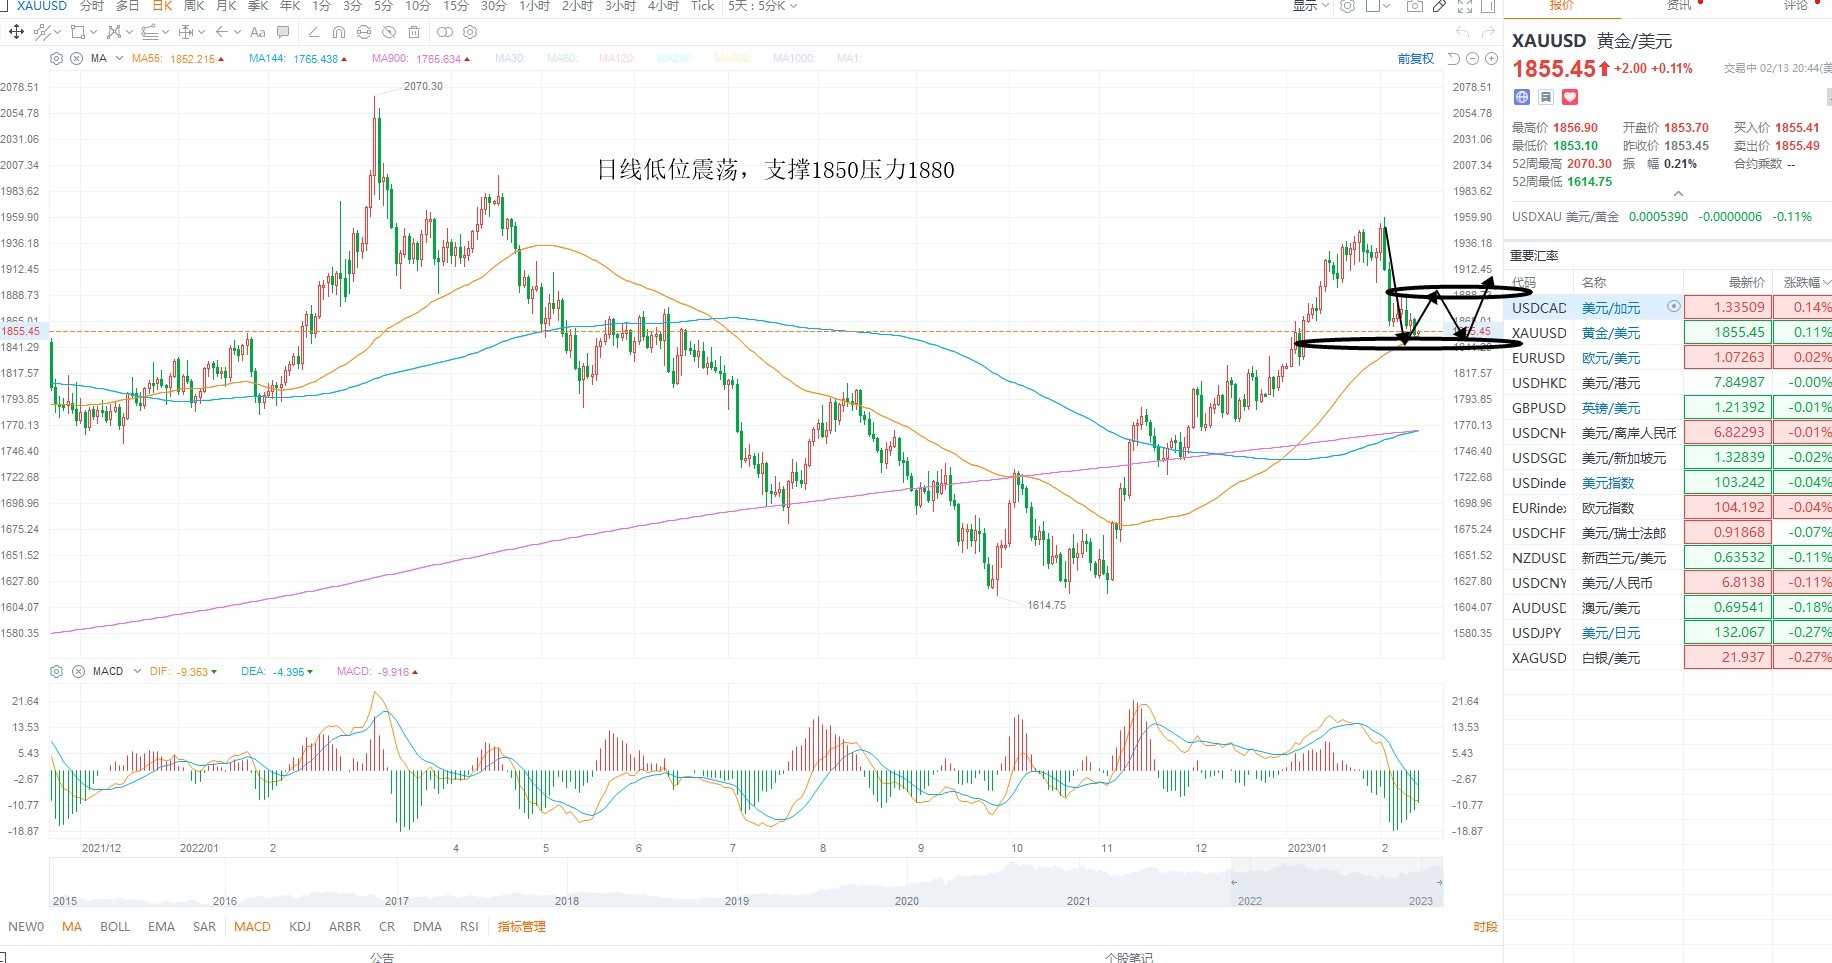Select the BOLL indicator tab
The width and height of the screenshot is (1832, 963).
point(115,926)
